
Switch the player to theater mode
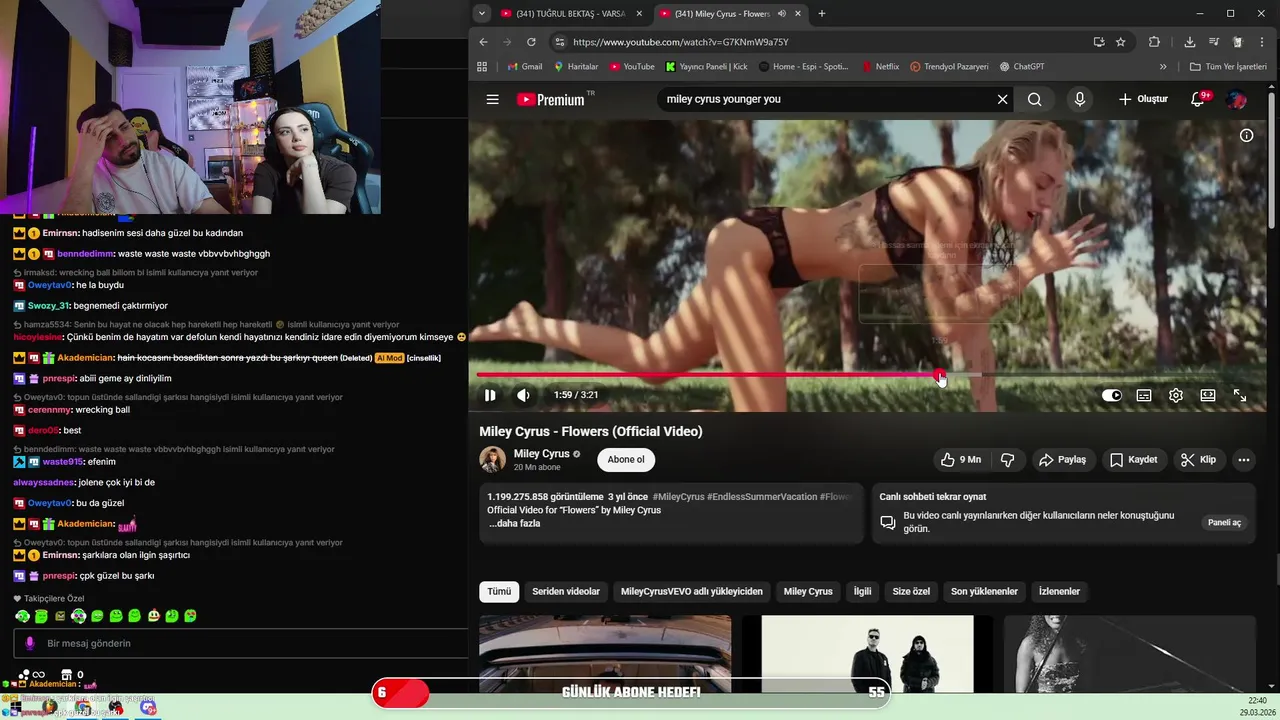(1208, 395)
